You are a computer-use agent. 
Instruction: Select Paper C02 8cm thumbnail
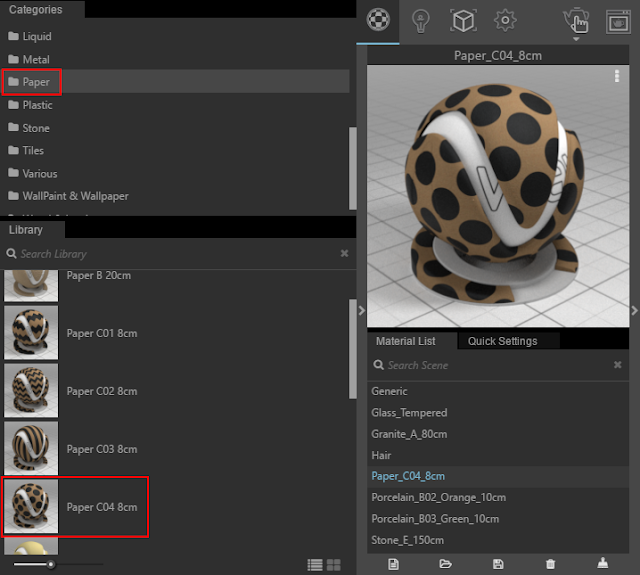pos(31,391)
